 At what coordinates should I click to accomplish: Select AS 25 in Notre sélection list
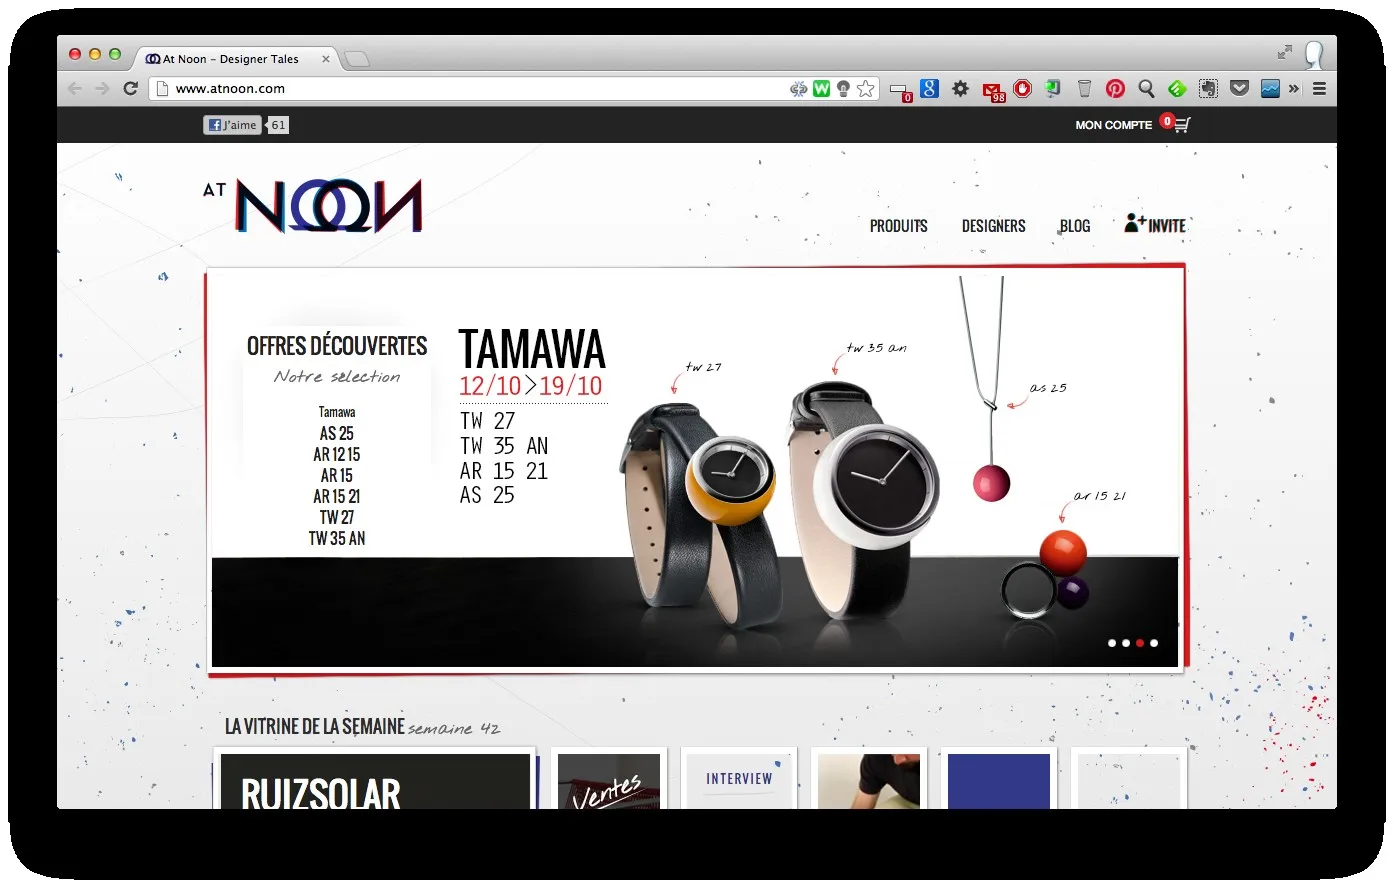click(337, 433)
